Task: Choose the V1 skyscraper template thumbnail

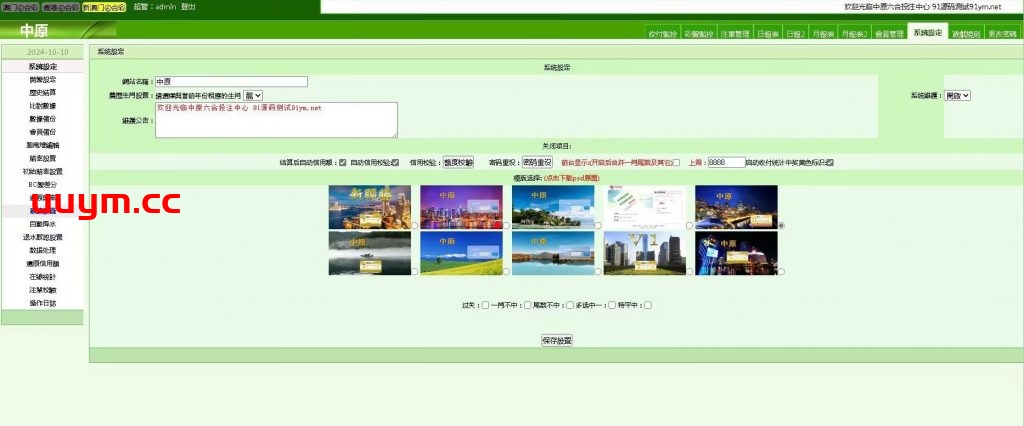Action: (x=645, y=253)
